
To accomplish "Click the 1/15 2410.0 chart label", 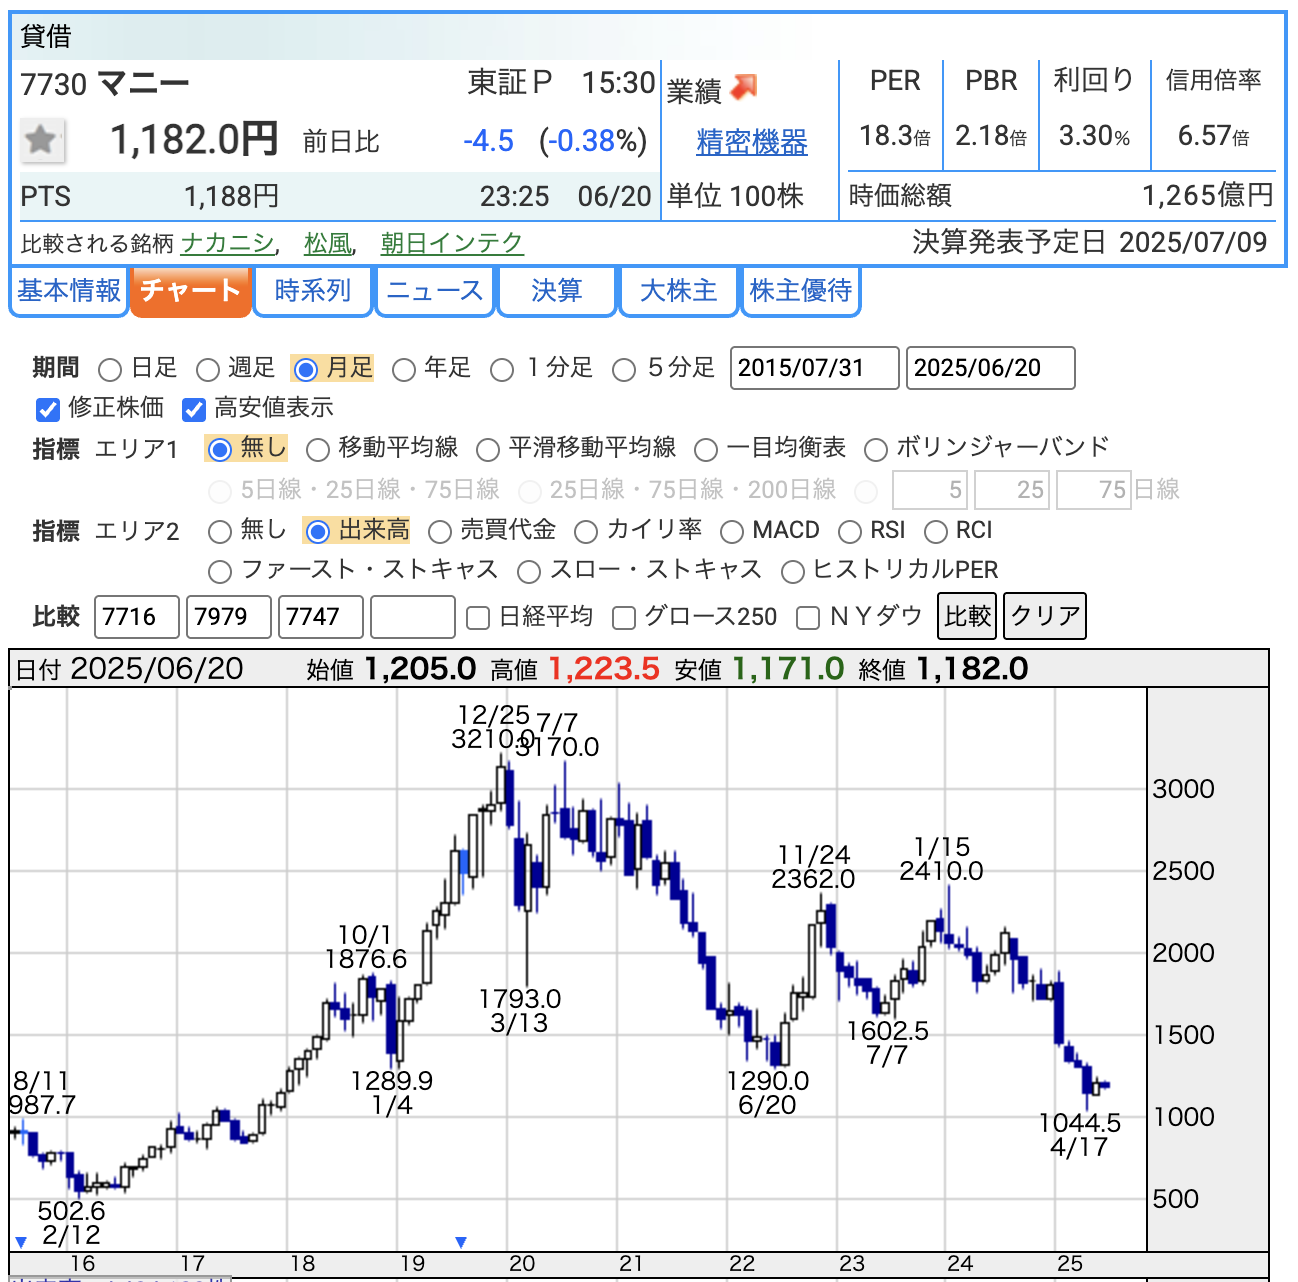I will pos(941,859).
